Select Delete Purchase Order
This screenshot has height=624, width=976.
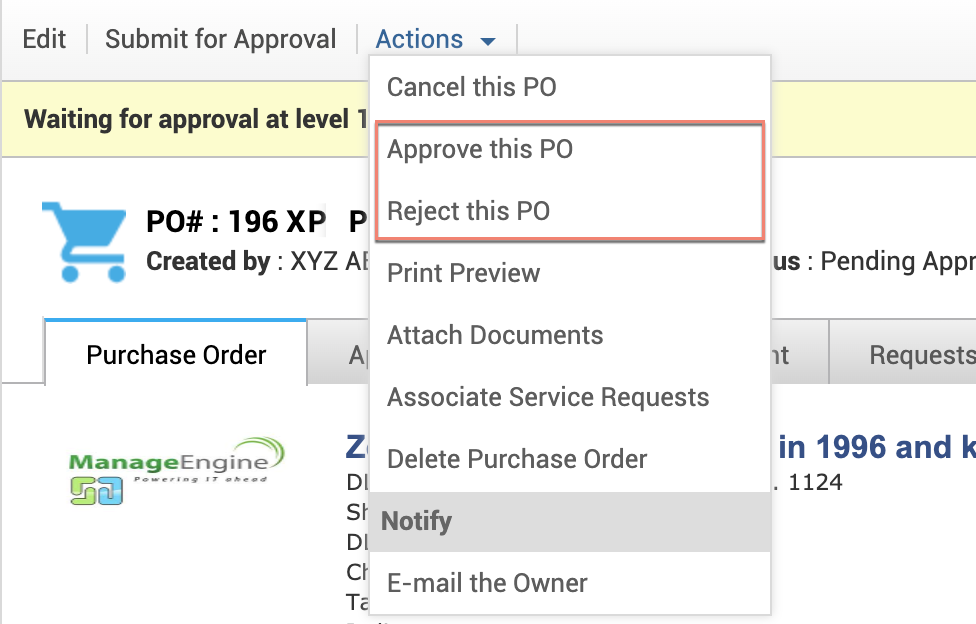[517, 459]
